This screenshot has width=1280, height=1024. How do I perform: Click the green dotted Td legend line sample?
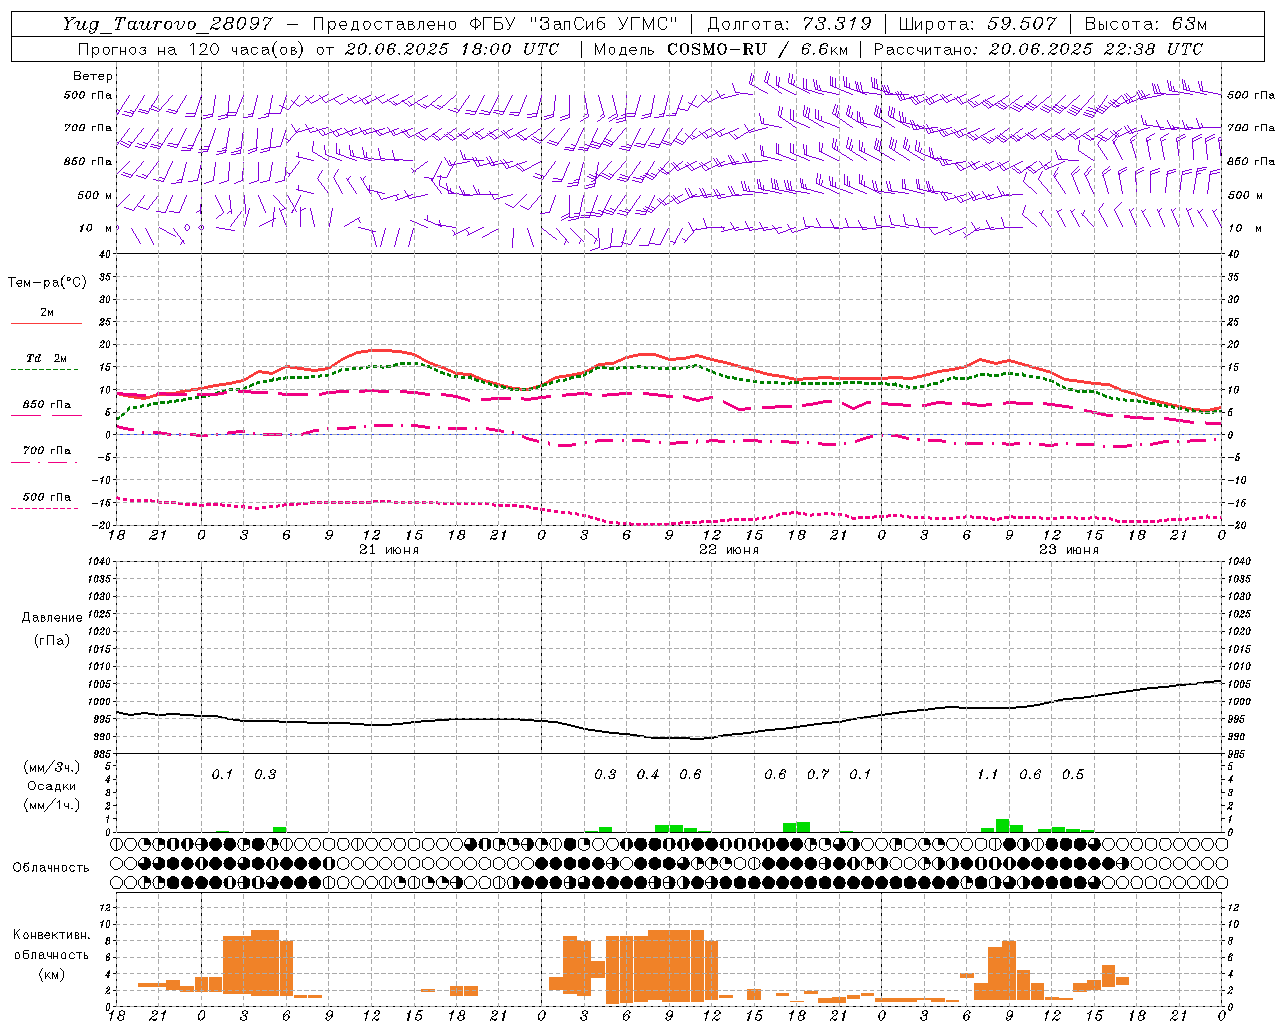pos(44,370)
